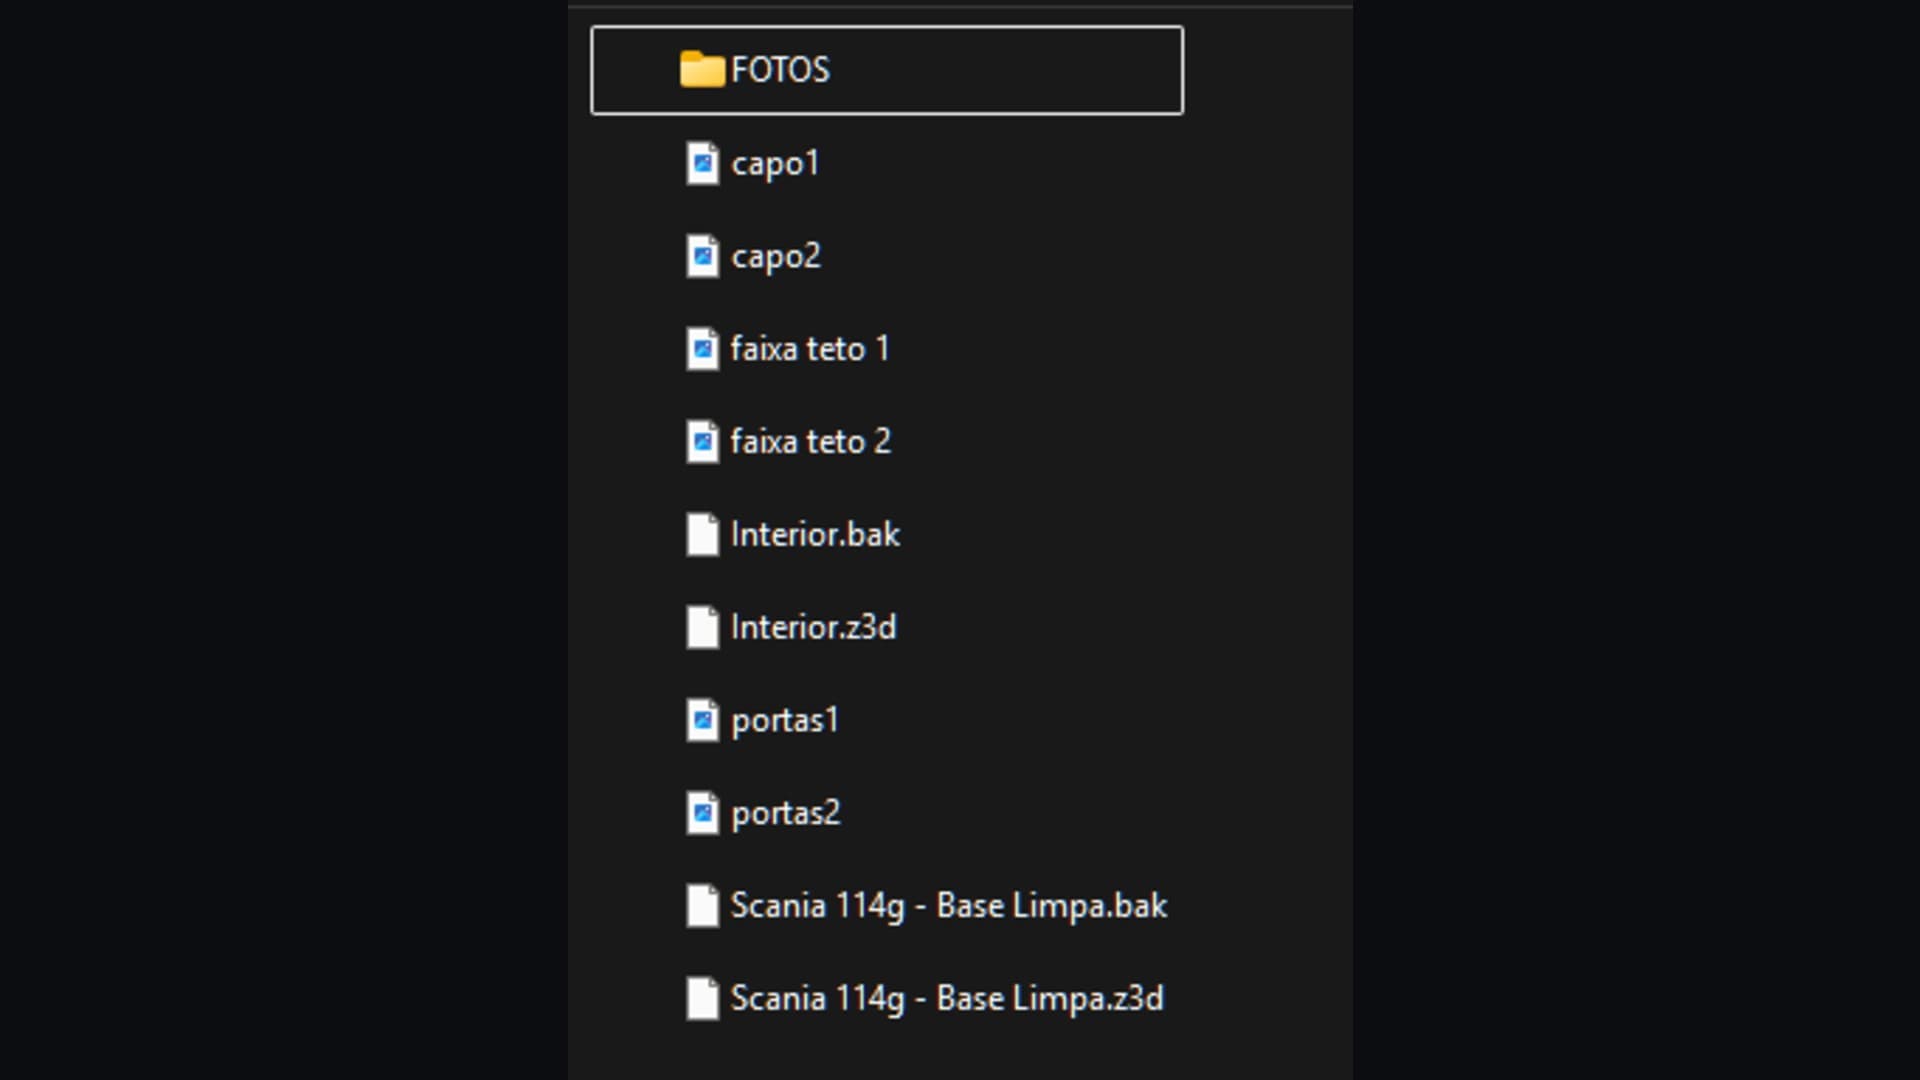Viewport: 1920px width, 1080px height.
Task: Click the Scania 114g Base Limpa.bak file icon
Action: (x=702, y=906)
